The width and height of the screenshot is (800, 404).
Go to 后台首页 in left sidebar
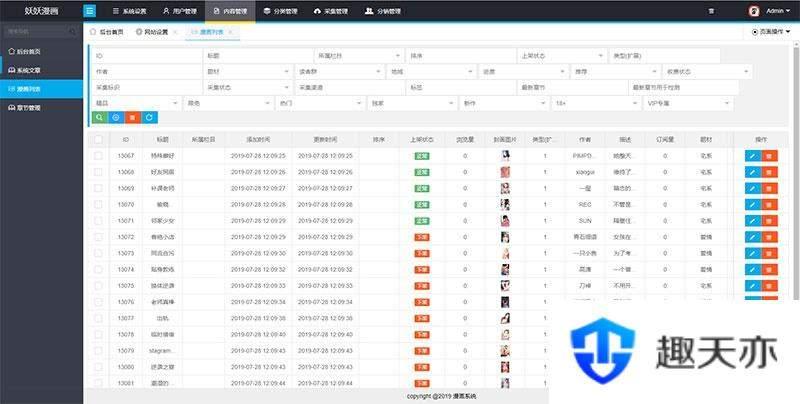[41, 52]
